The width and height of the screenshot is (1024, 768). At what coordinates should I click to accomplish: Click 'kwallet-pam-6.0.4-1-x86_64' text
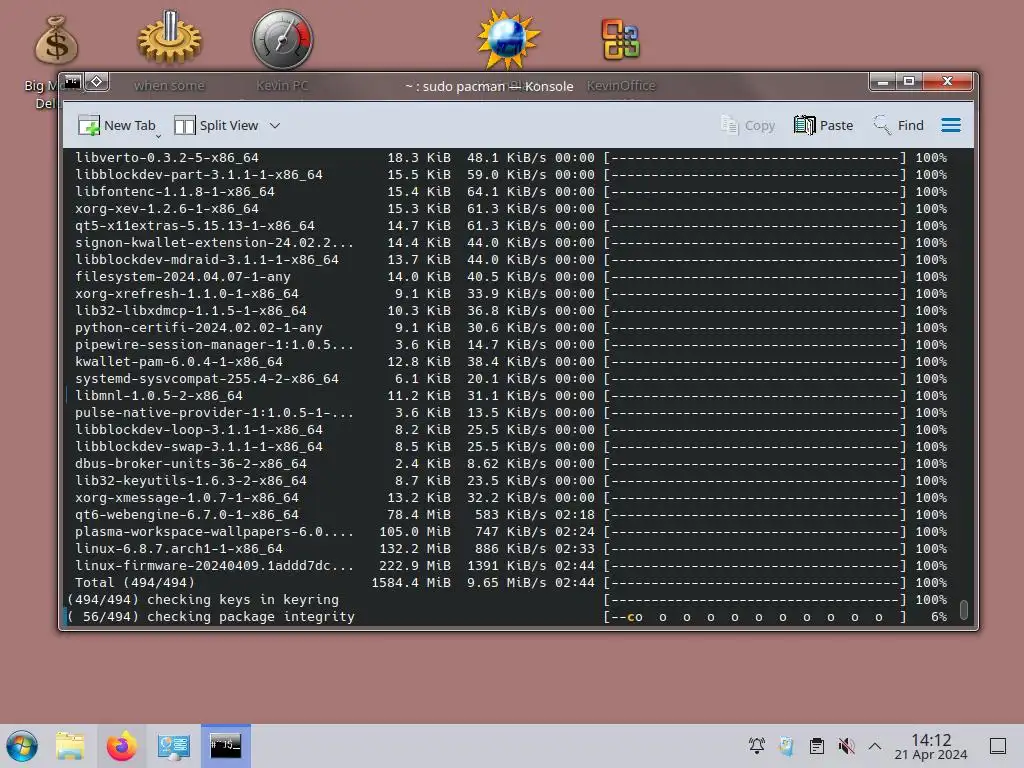point(179,362)
